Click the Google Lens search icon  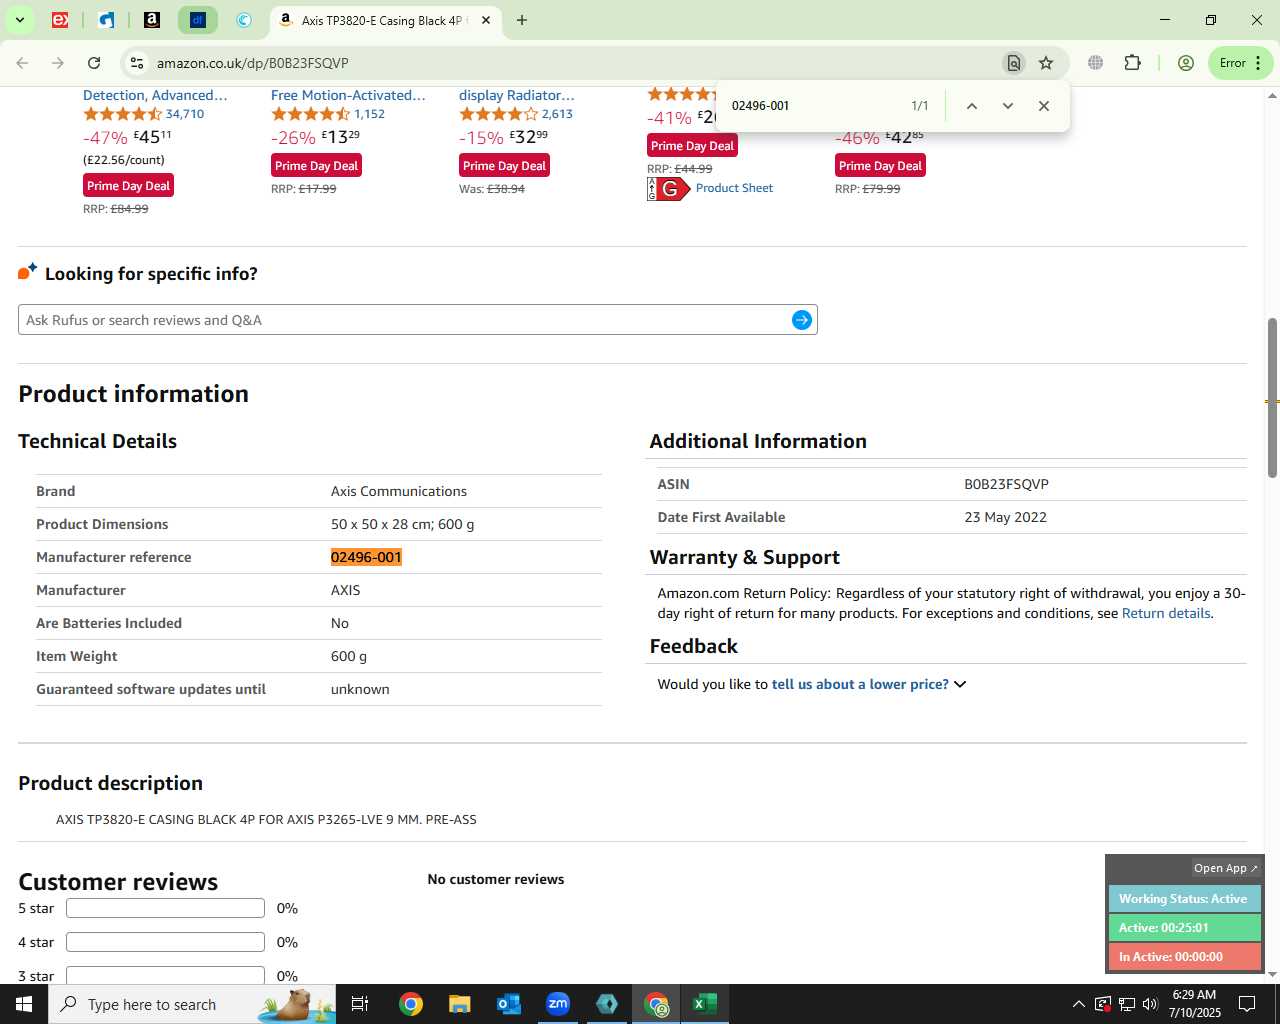tap(1013, 63)
